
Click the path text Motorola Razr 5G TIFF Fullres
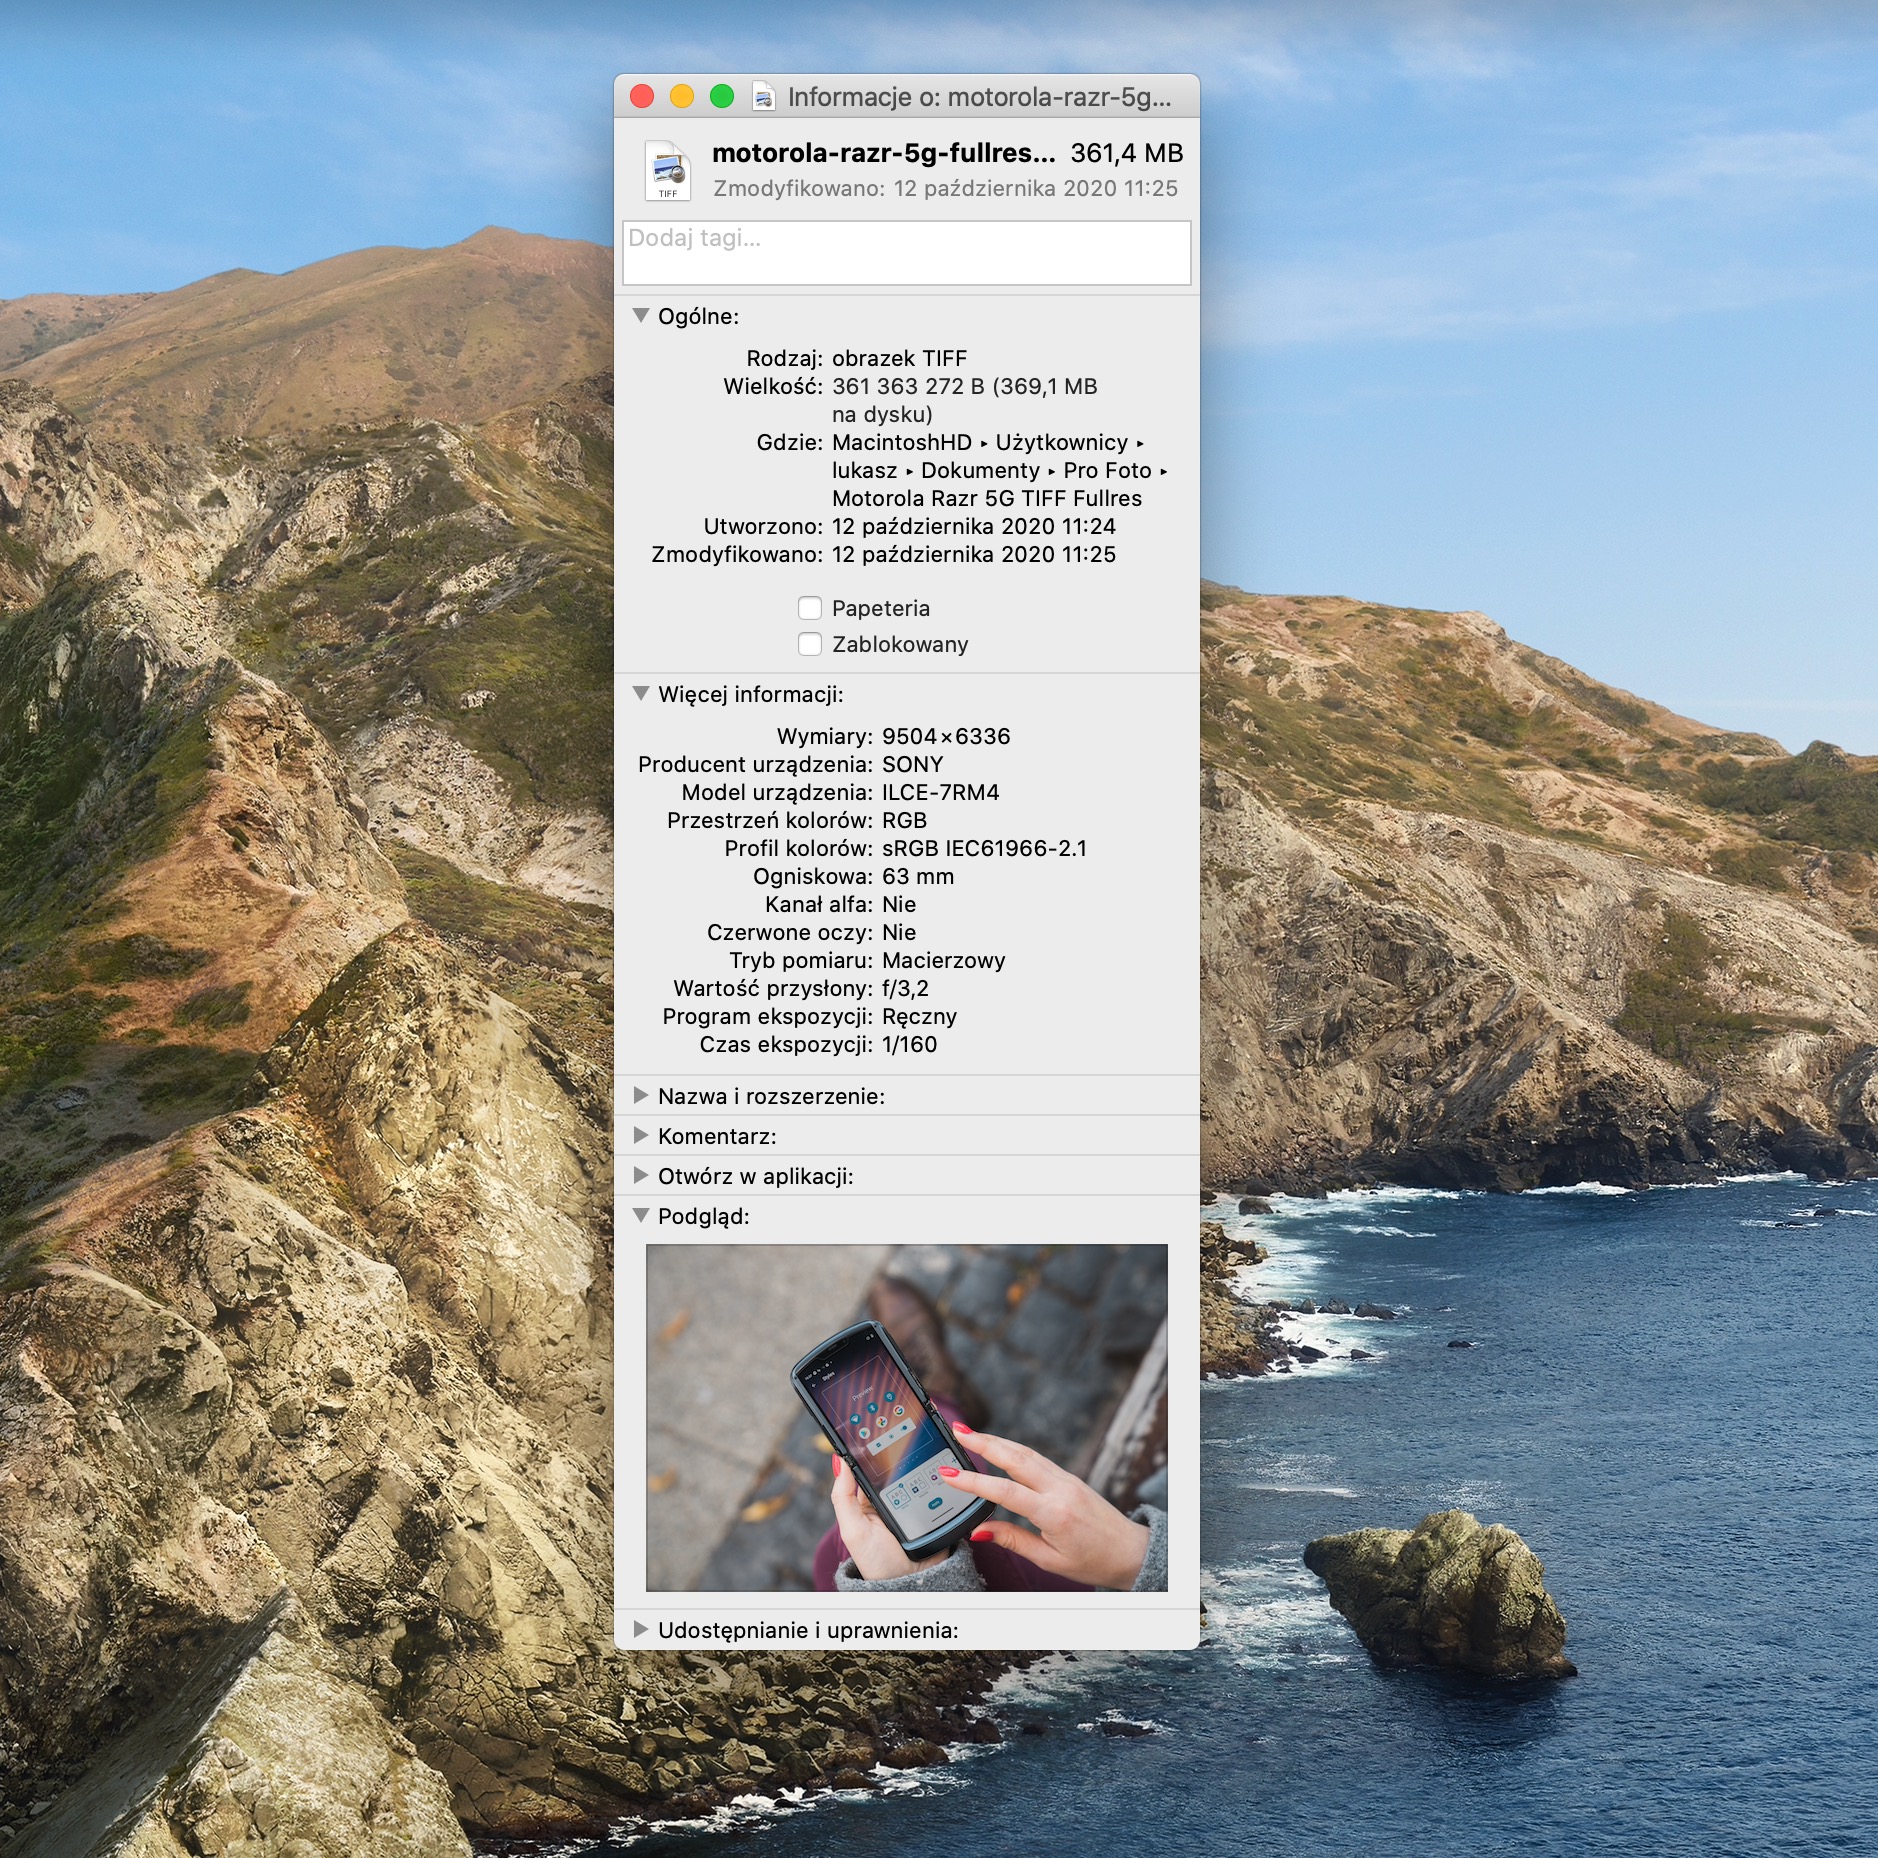click(x=987, y=498)
